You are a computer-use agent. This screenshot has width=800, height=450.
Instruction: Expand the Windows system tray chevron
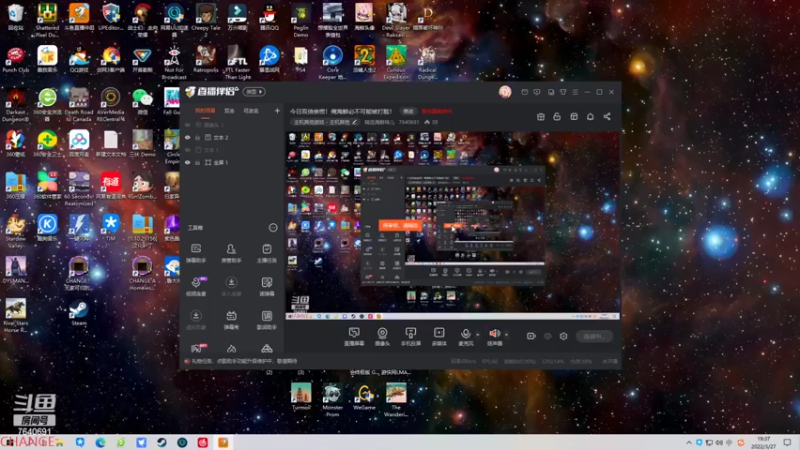[689, 442]
